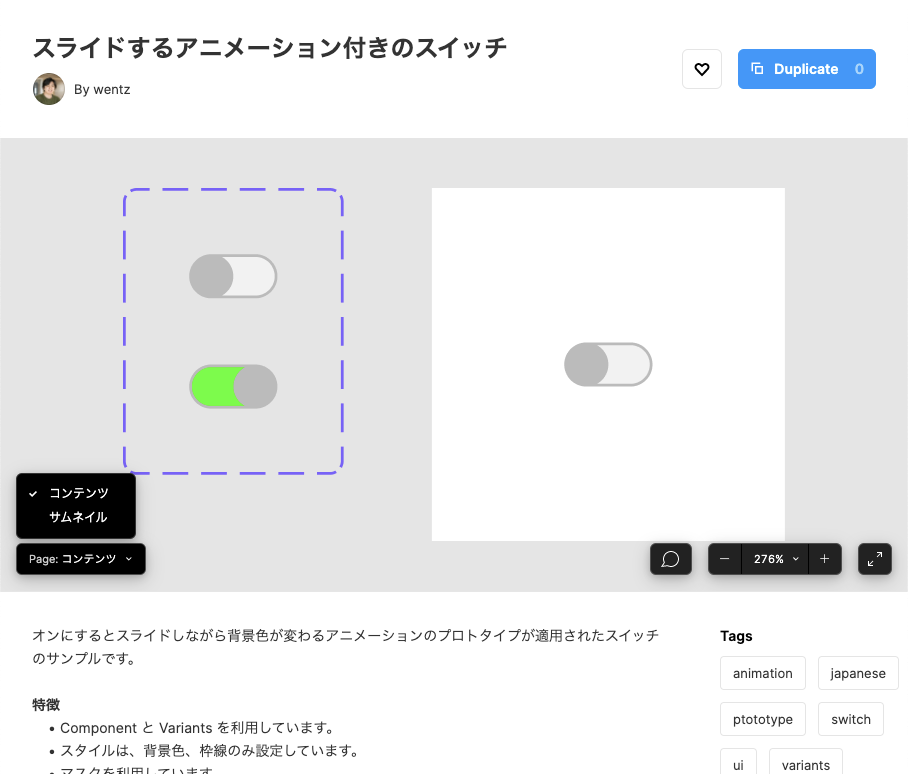Viewport: 908px width, 774px height.
Task: Click the wentz avatar thumbnail
Action: (x=48, y=89)
